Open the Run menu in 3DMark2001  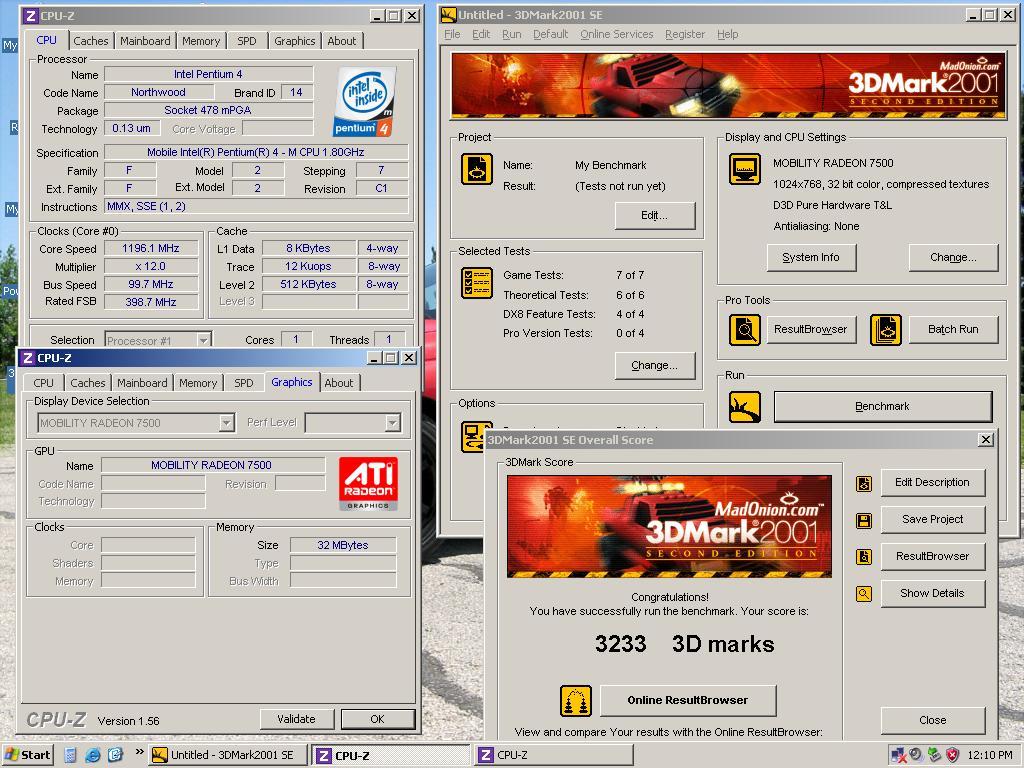click(x=511, y=34)
